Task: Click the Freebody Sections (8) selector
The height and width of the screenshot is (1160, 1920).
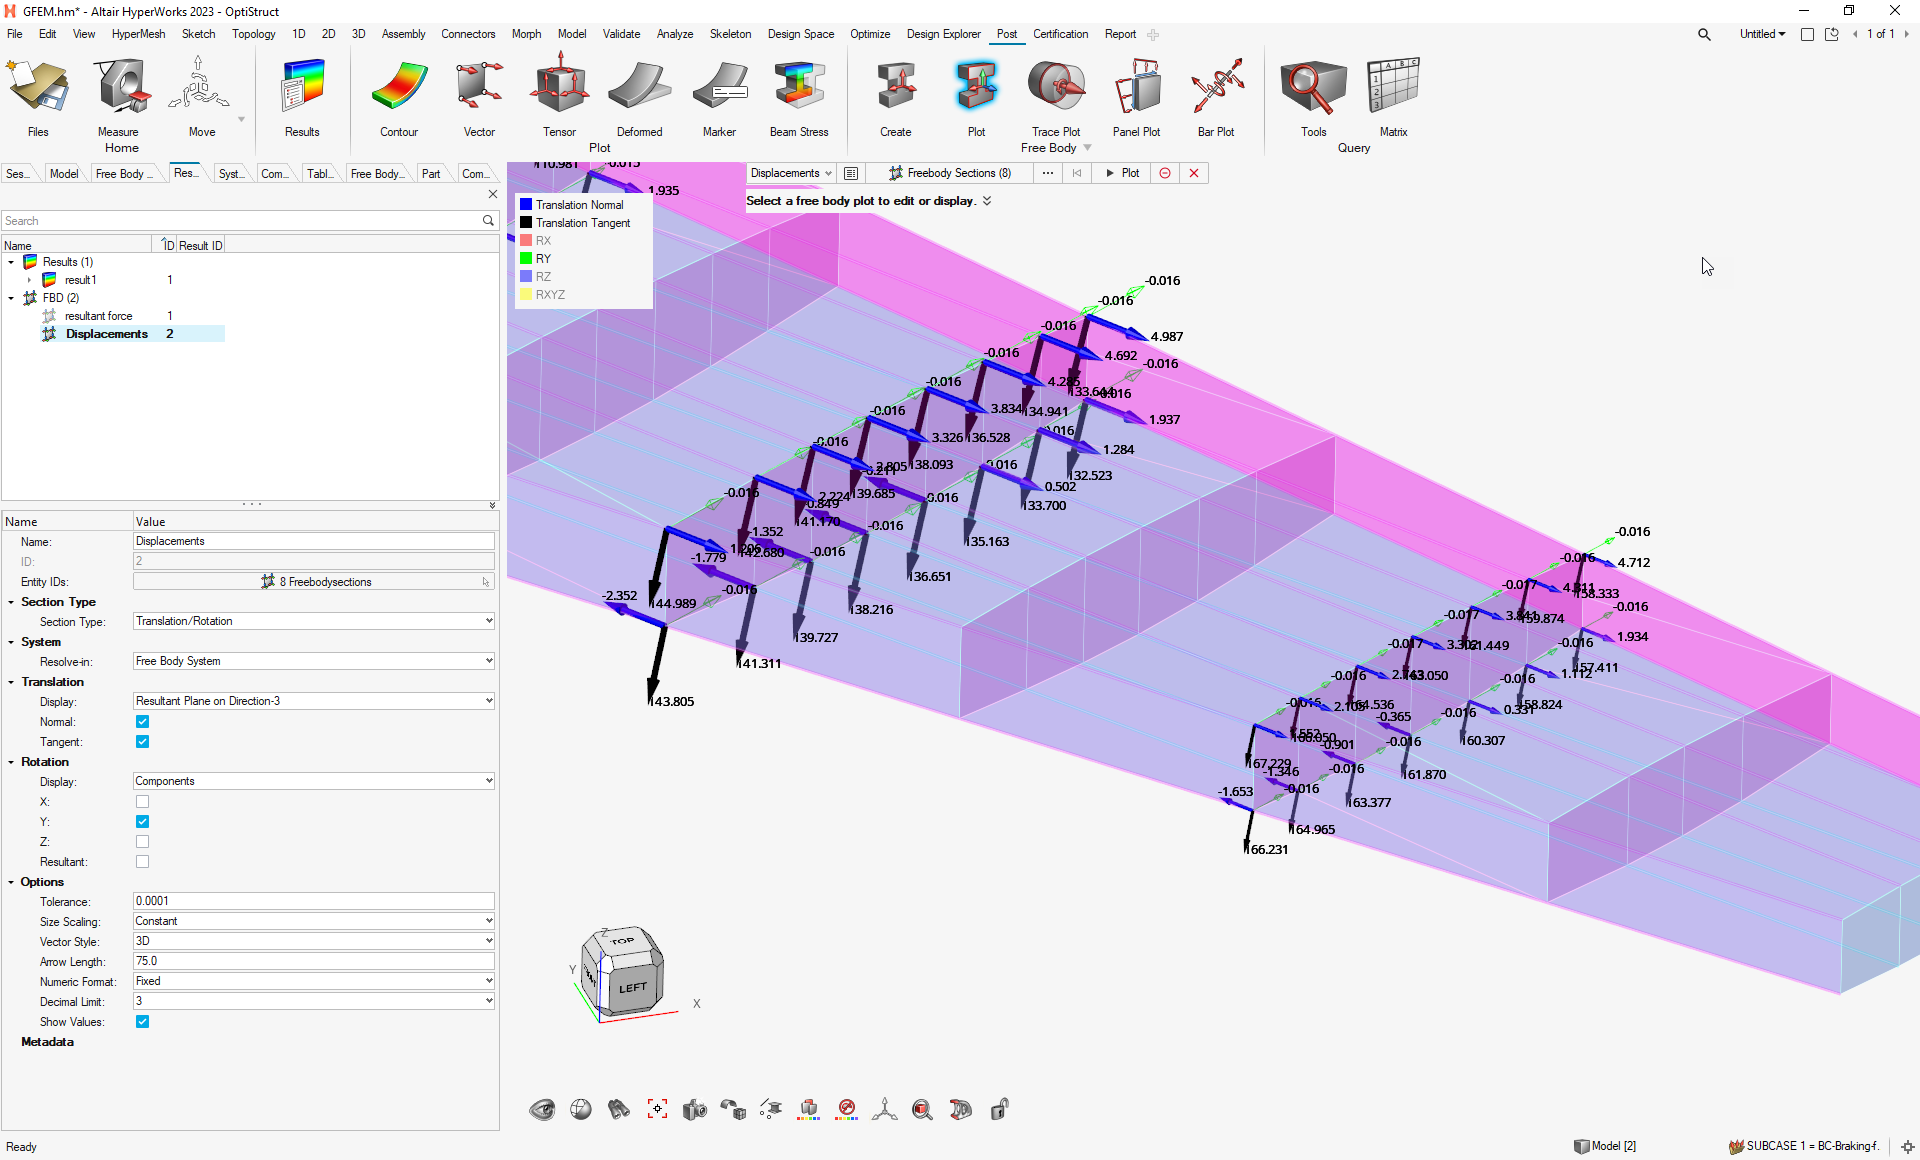Action: click(x=949, y=173)
